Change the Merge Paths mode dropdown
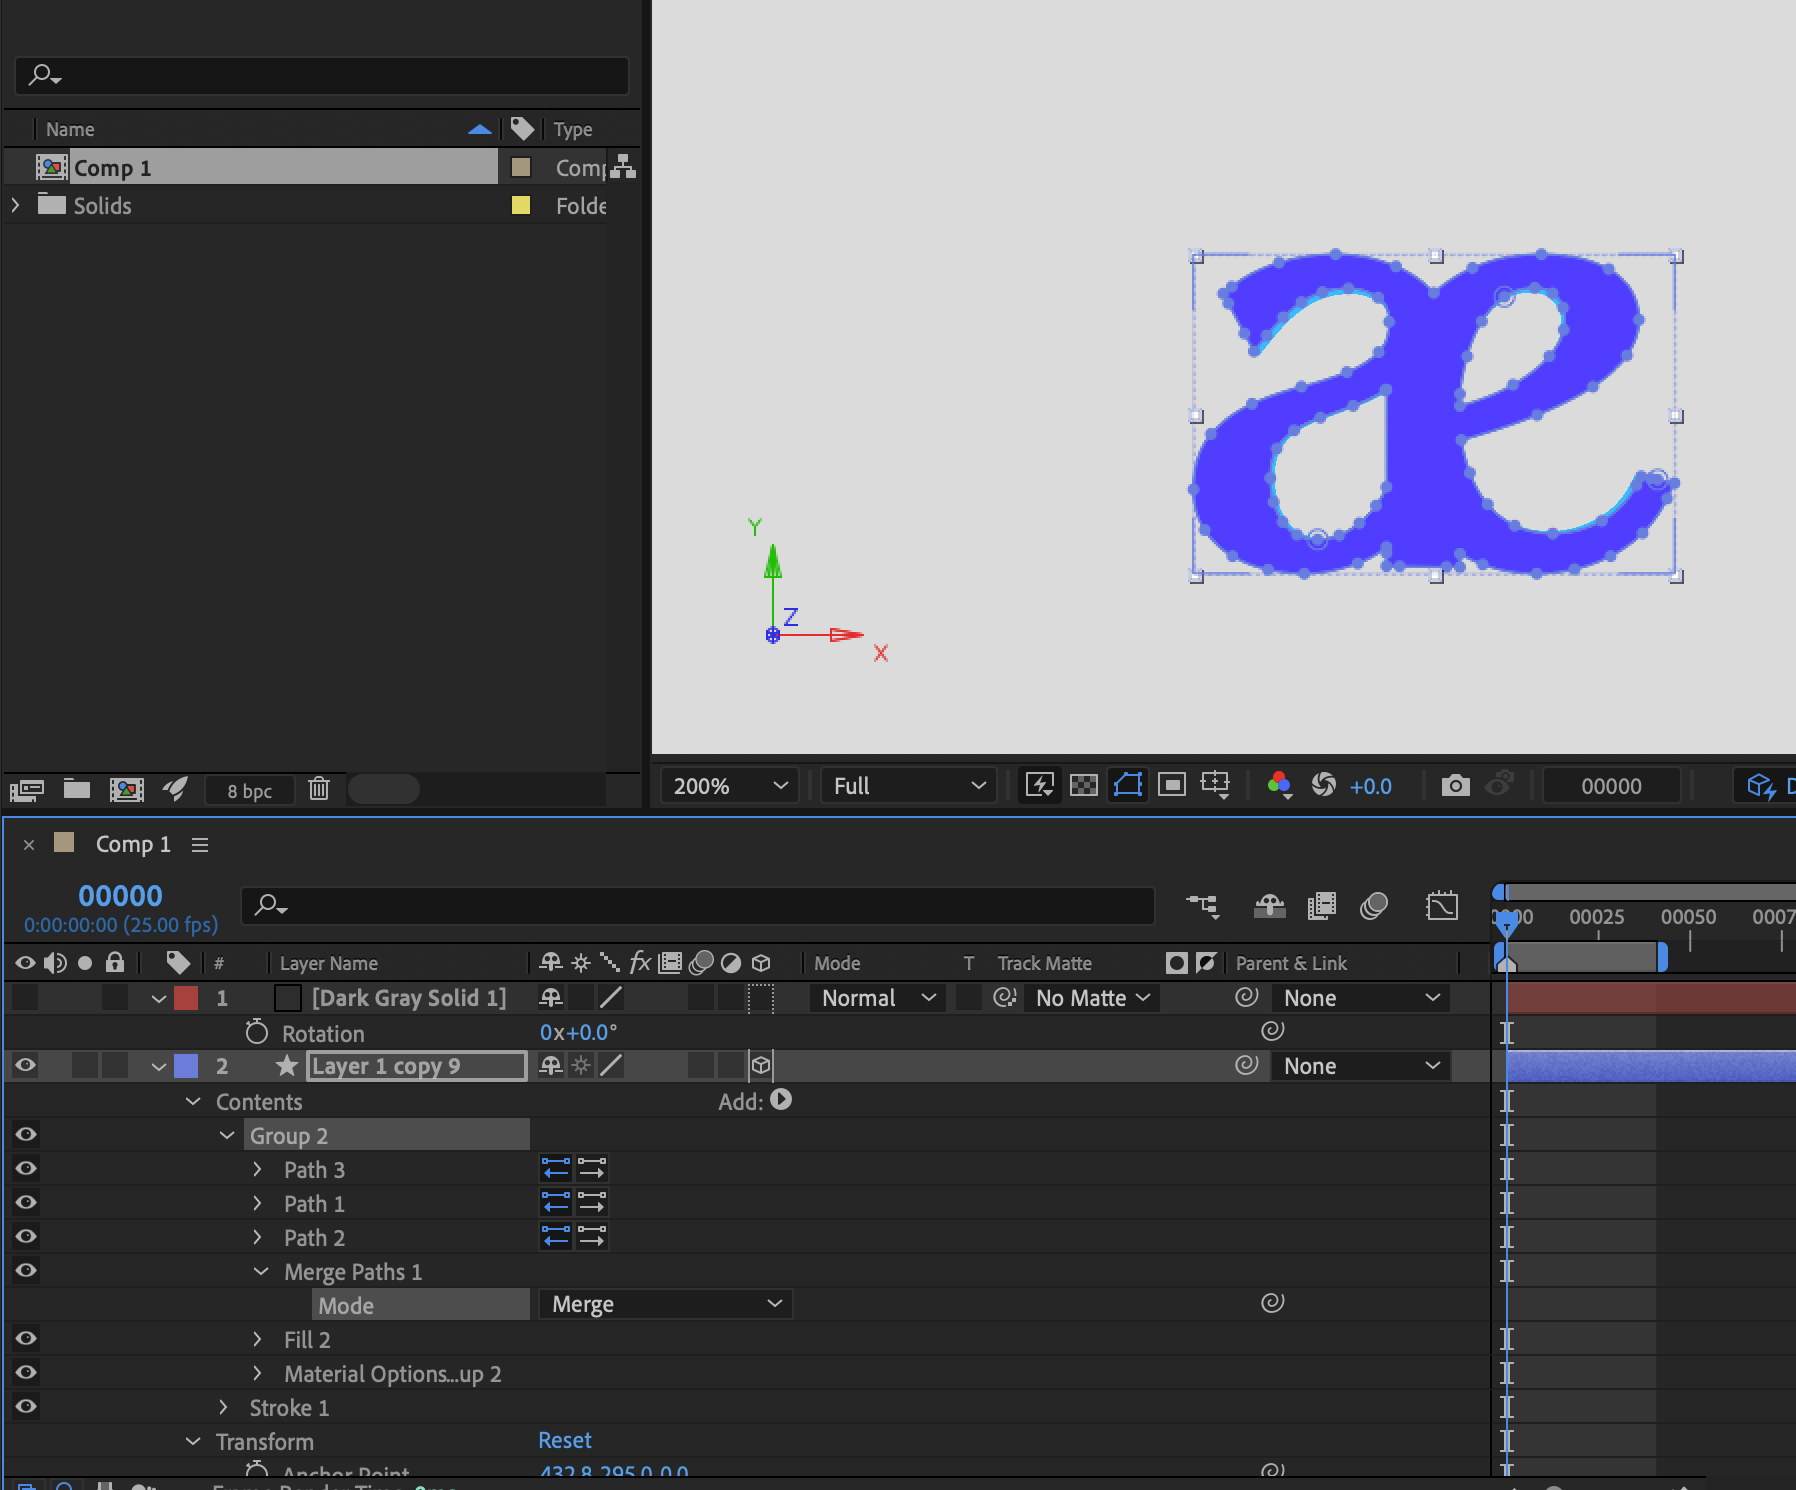Viewport: 1796px width, 1490px height. coord(665,1304)
